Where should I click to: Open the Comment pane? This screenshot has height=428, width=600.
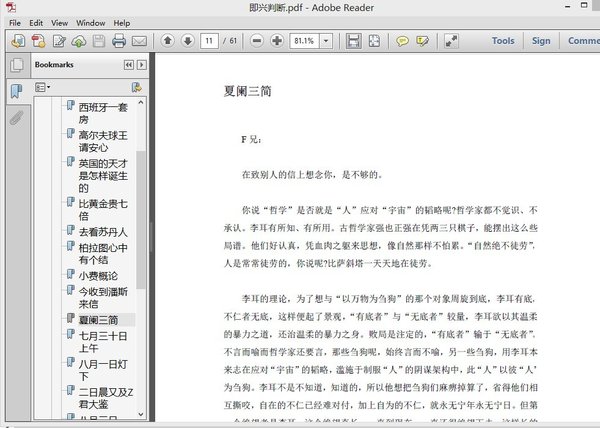584,41
